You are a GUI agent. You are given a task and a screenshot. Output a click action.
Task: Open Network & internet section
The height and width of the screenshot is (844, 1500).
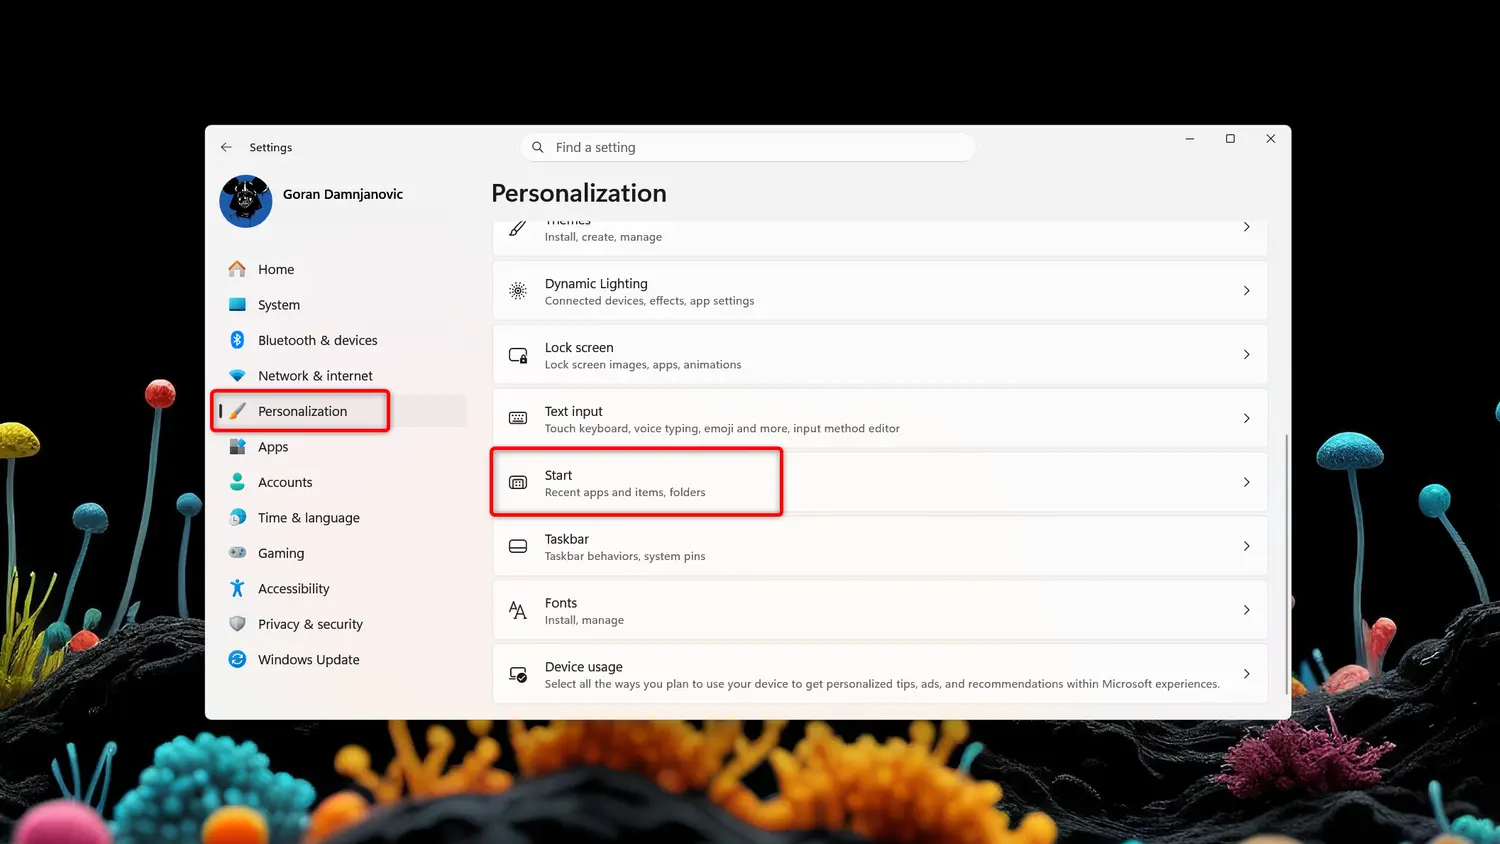(342, 376)
